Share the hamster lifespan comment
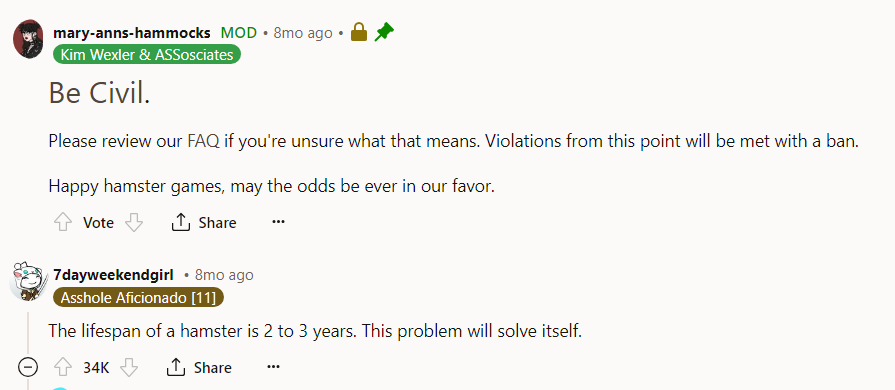The image size is (895, 390). pos(199,367)
